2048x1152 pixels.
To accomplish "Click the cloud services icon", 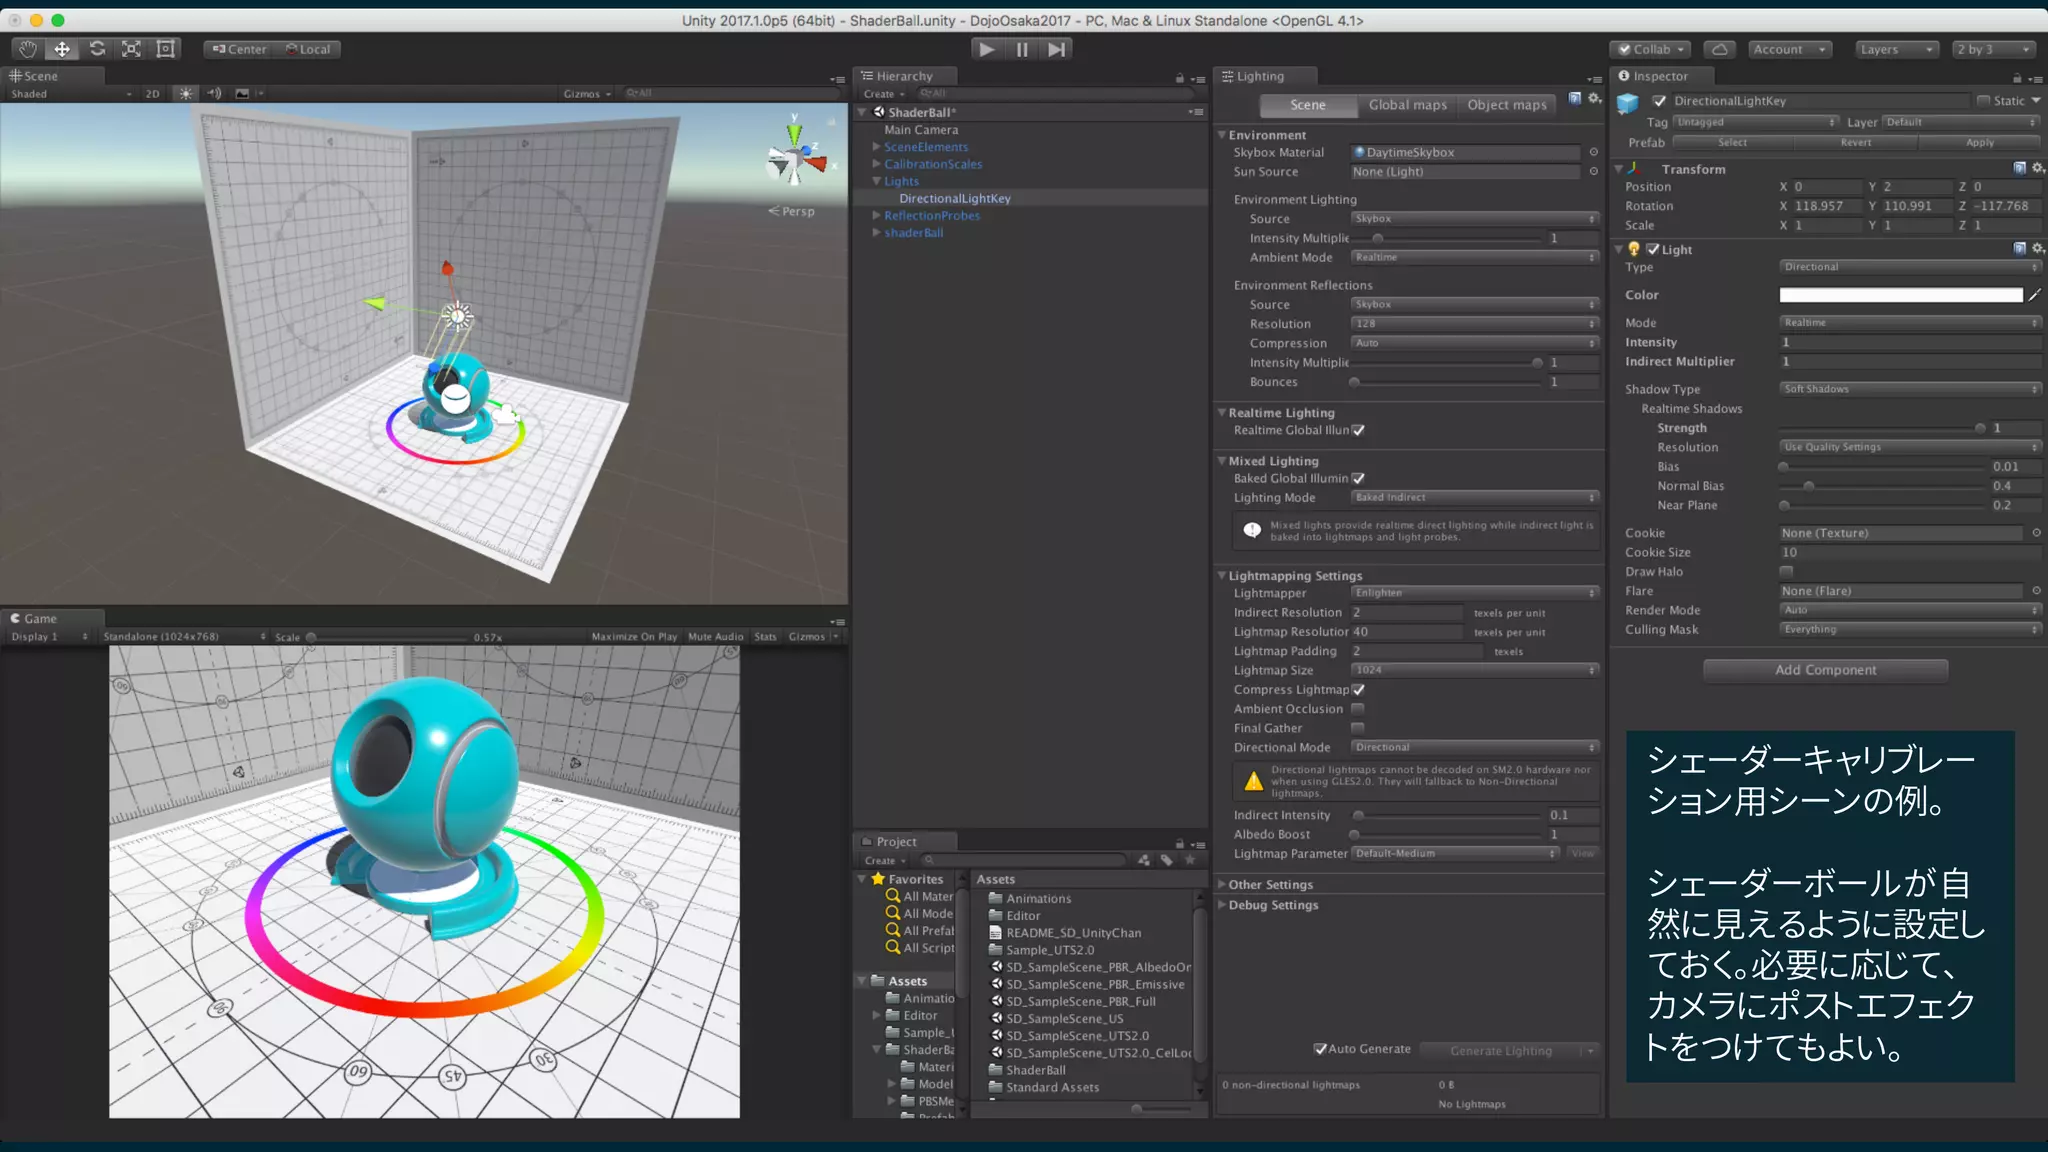I will 1718,49.
